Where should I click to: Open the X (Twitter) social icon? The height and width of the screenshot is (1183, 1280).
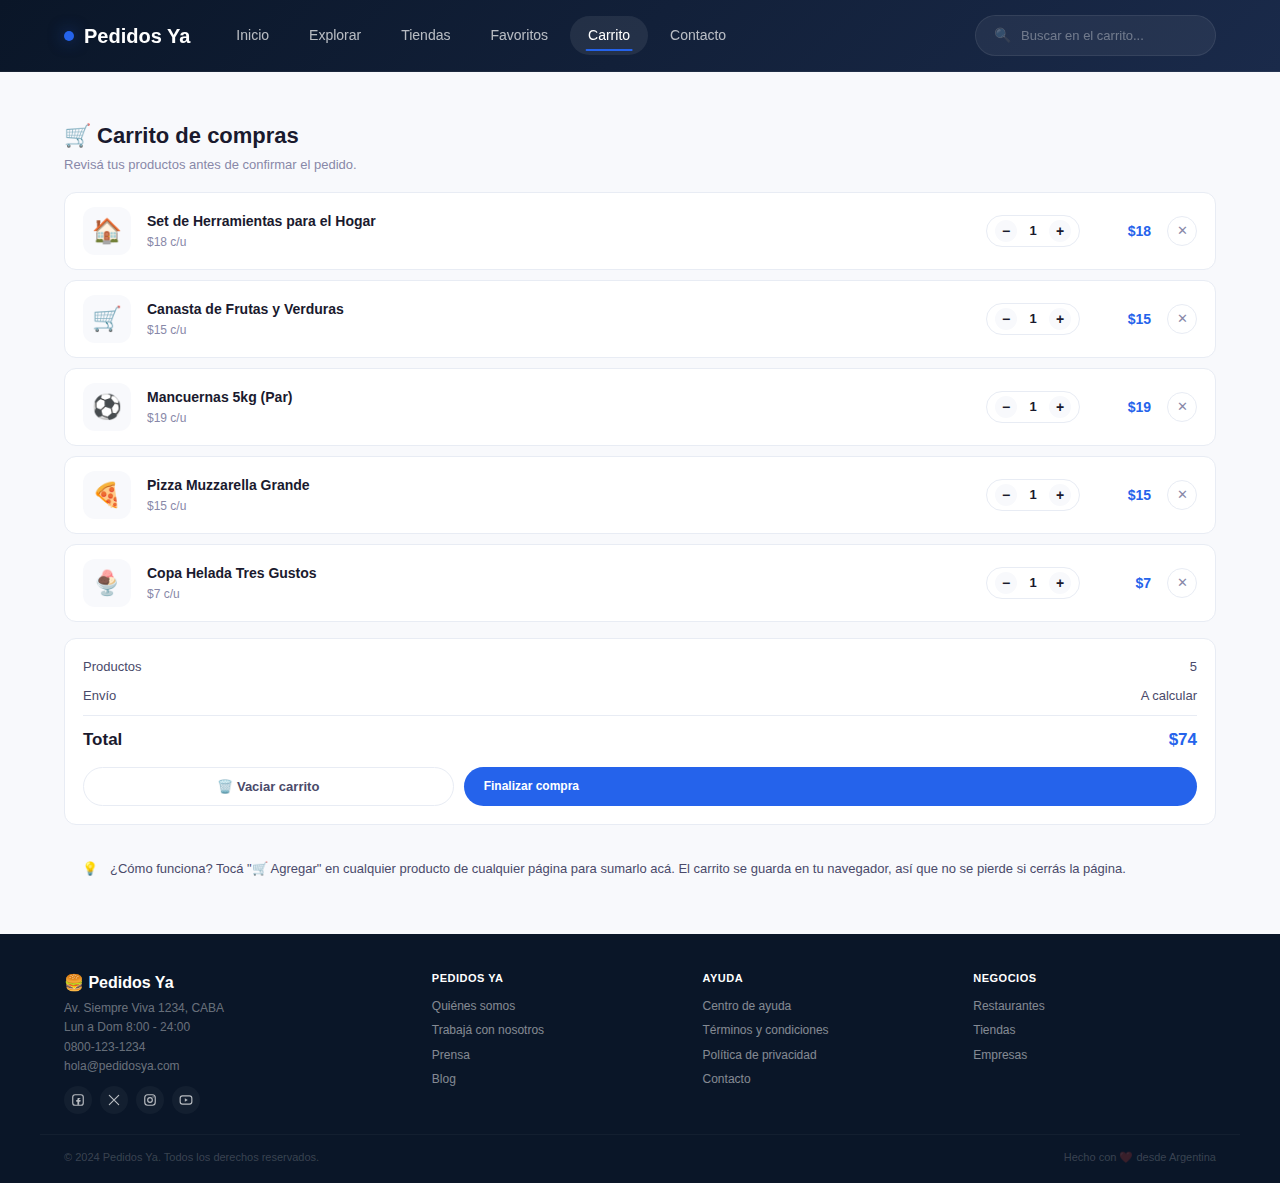pos(114,1100)
